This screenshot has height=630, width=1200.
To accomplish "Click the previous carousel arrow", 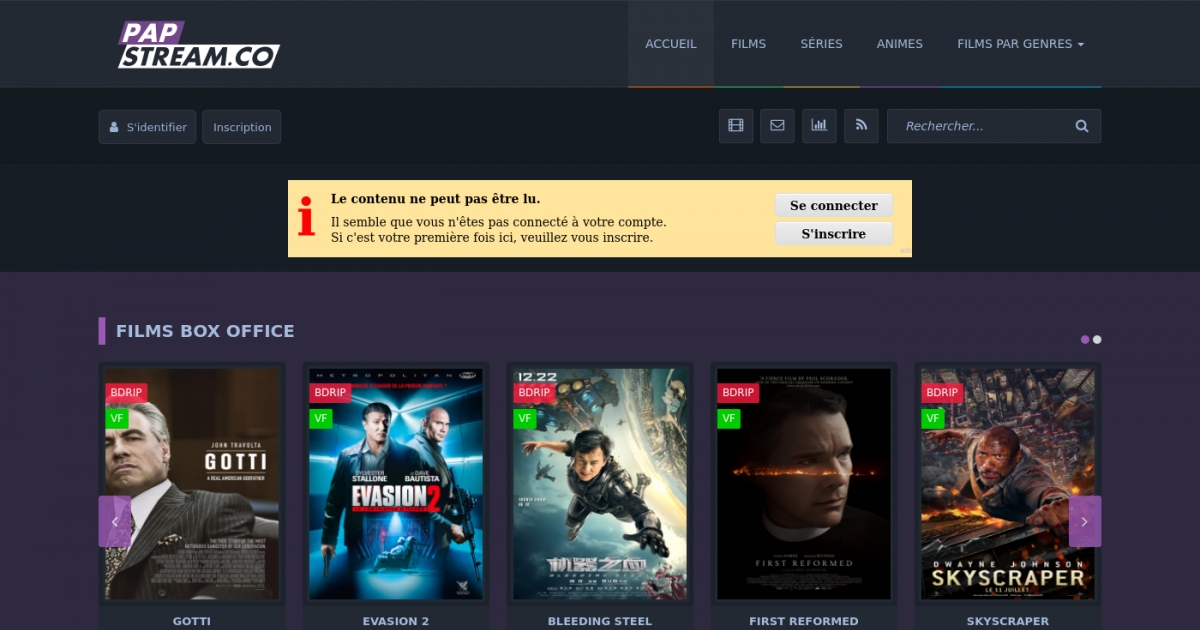I will point(115,522).
